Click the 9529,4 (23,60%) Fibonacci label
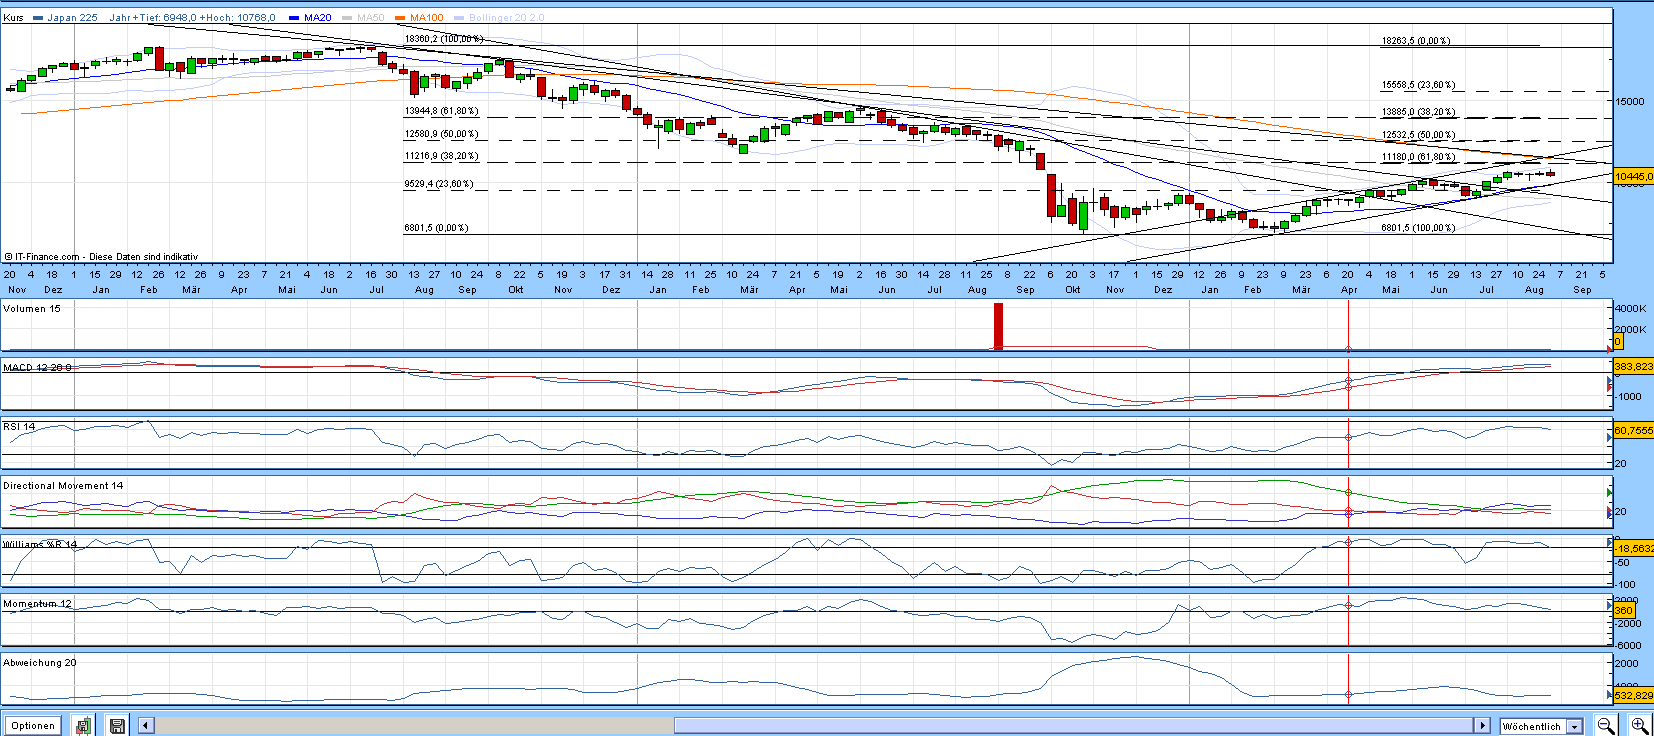The width and height of the screenshot is (1654, 736). click(439, 184)
